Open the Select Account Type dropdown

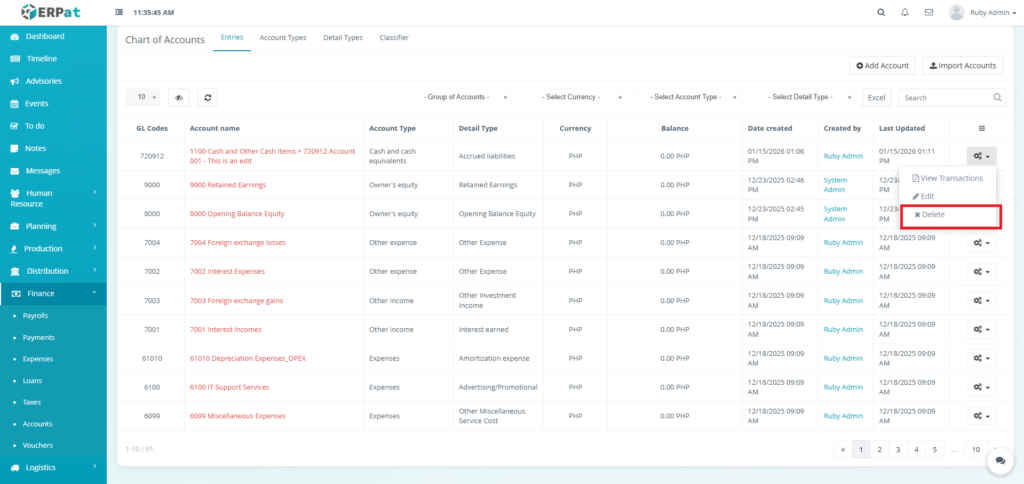[x=689, y=97]
